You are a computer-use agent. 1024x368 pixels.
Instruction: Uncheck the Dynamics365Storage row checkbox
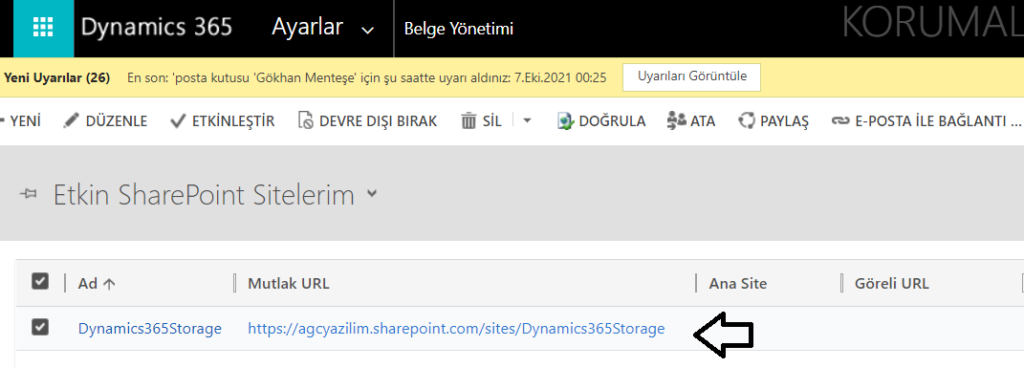click(40, 328)
